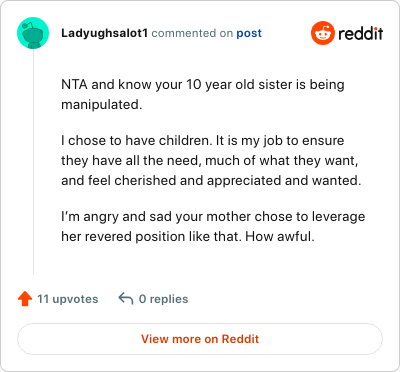400x372 pixels.
Task: Click the comment thread vertical line
Action: [33, 162]
